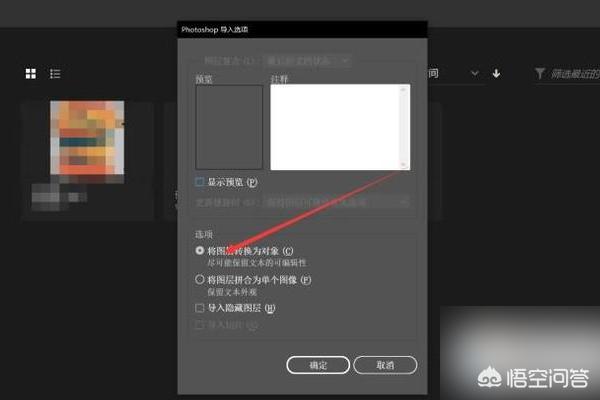The image size is (600, 400).
Task: Enable the 显示预览 checkbox
Action: (x=200, y=183)
